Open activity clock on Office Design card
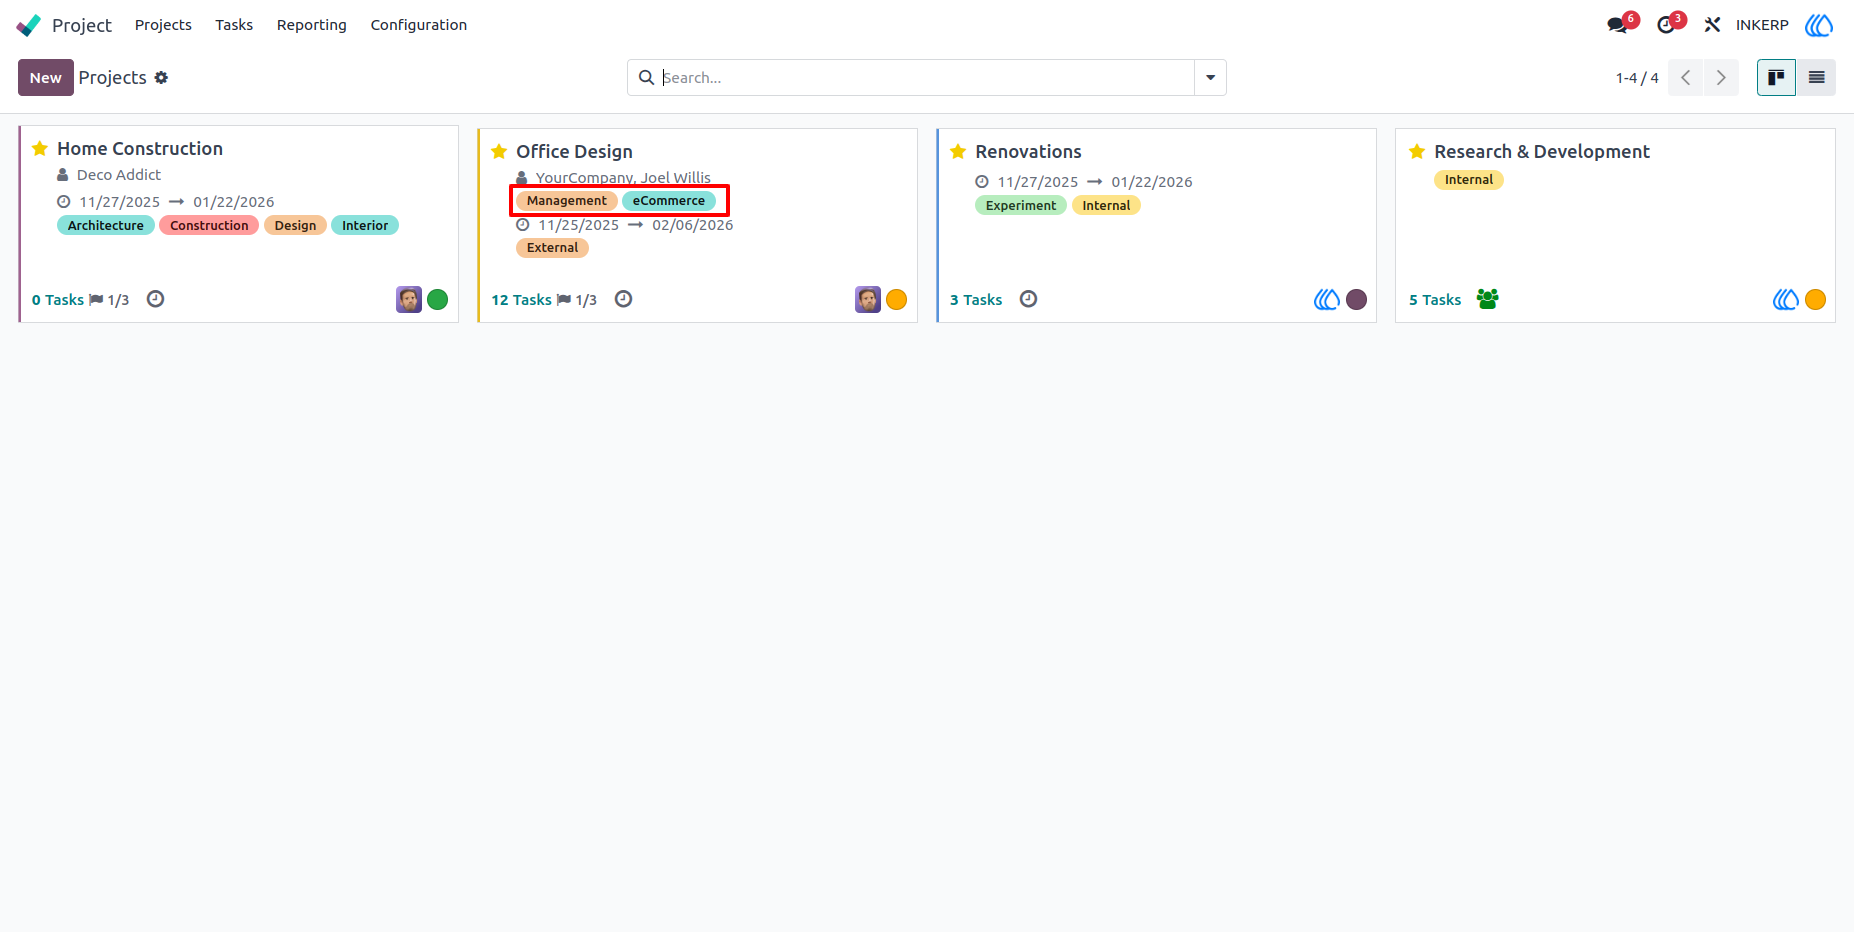The width and height of the screenshot is (1854, 932). pos(623,299)
